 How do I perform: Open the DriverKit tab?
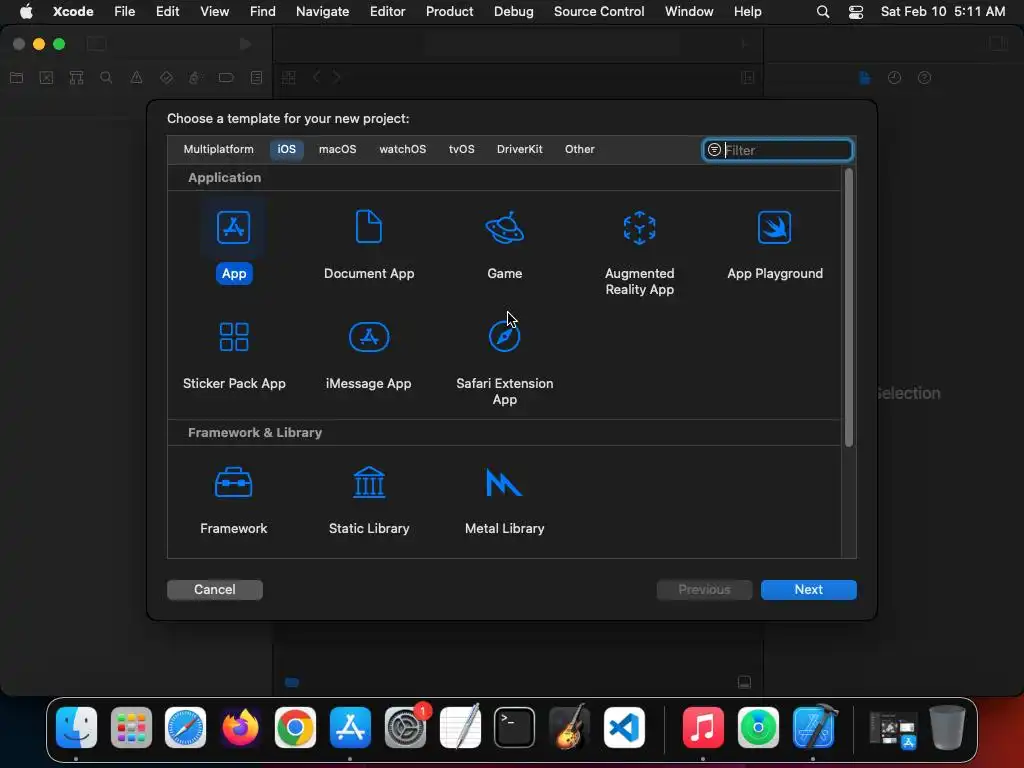pyautogui.click(x=519, y=150)
